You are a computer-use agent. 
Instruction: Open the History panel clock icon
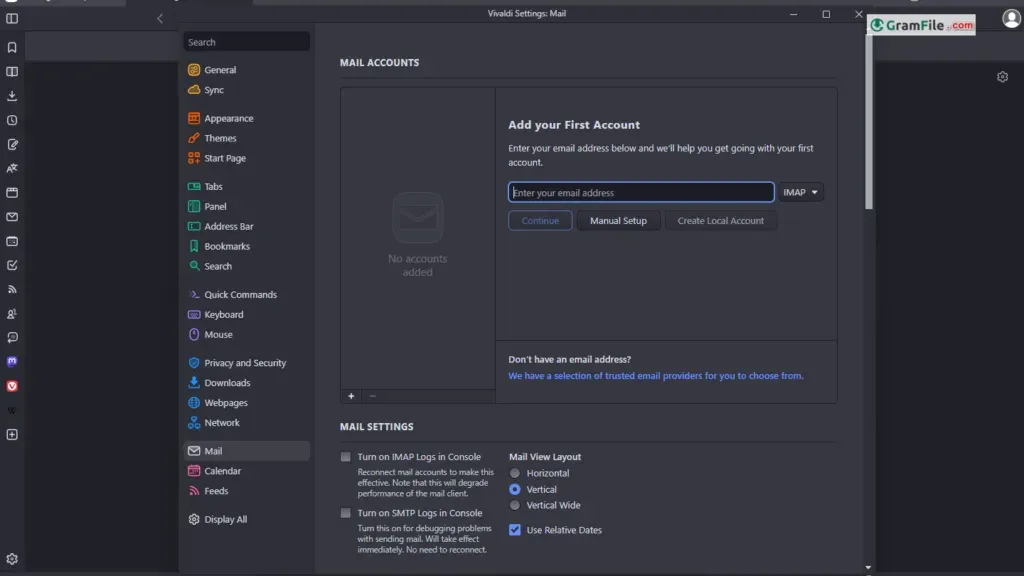point(12,120)
